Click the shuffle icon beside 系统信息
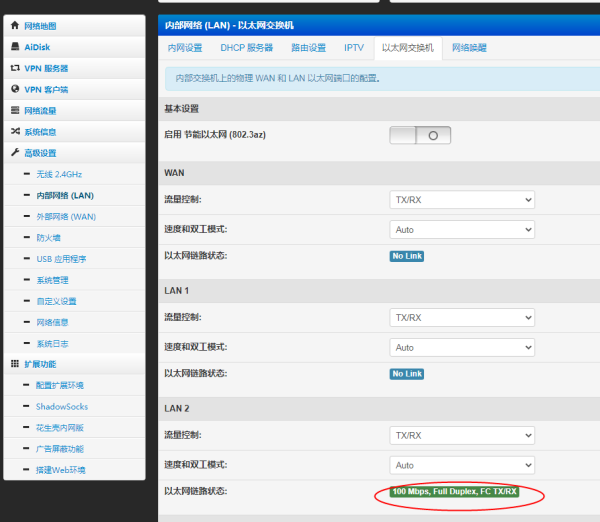The image size is (600, 522). 15,131
